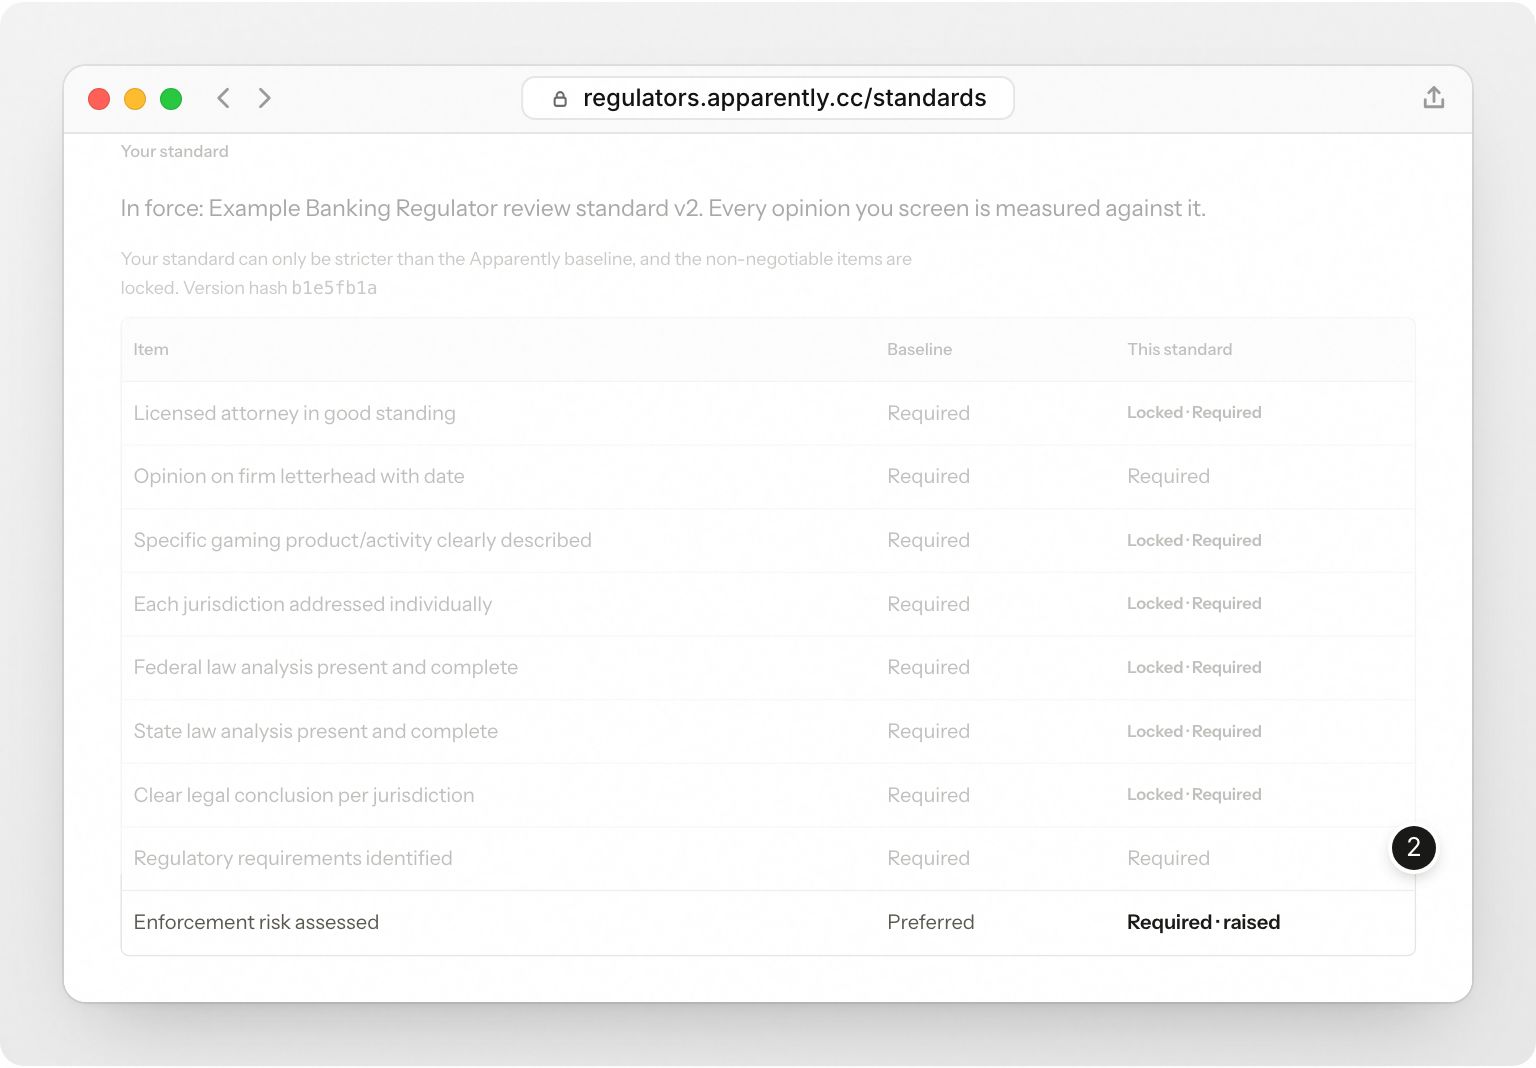
Task: Select 'Opinion on firm letterhead with date'
Action: 299,476
